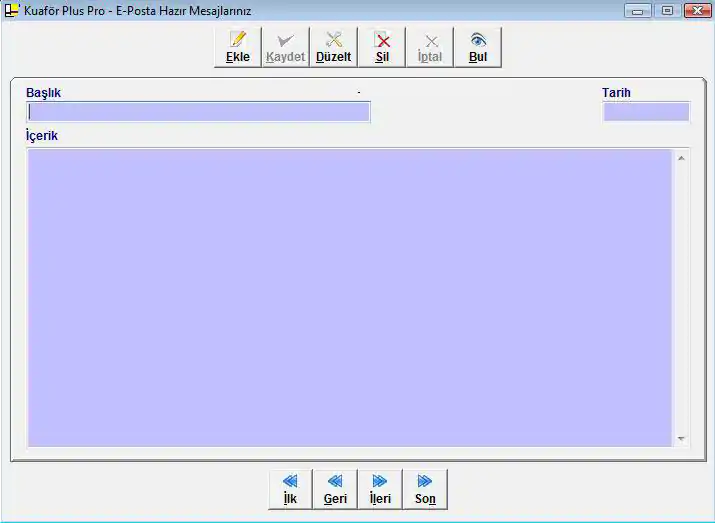Click in the İçerik message area

[x=348, y=297]
